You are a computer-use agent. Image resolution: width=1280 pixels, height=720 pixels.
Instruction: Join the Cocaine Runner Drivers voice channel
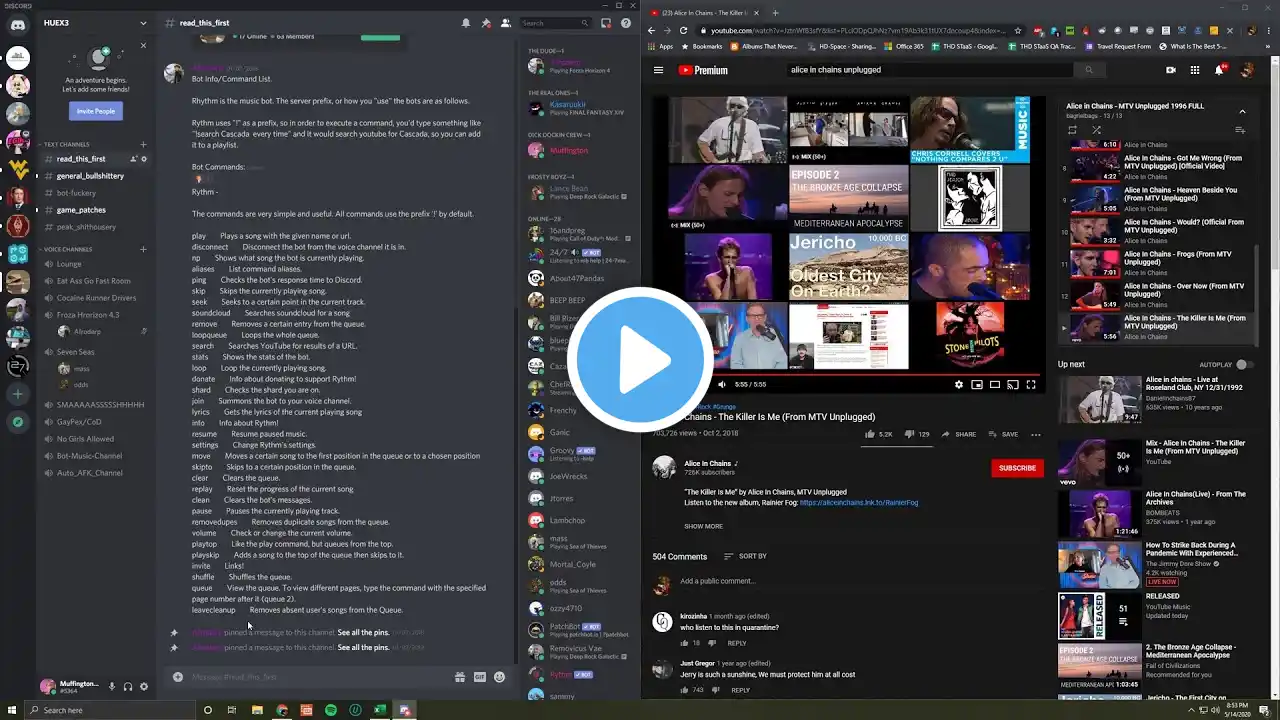click(96, 298)
